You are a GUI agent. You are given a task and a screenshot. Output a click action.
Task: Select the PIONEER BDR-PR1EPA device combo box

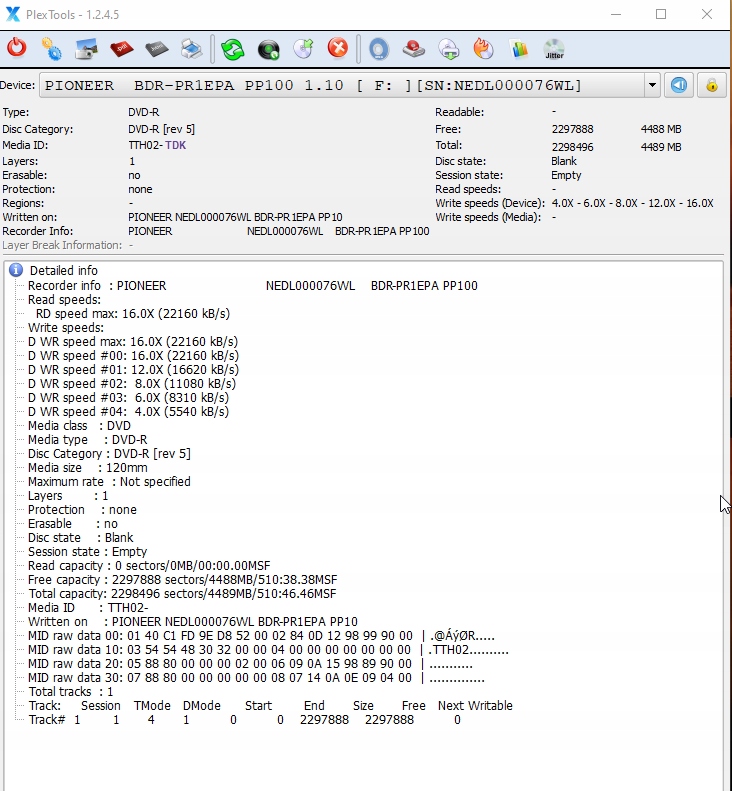pos(340,85)
